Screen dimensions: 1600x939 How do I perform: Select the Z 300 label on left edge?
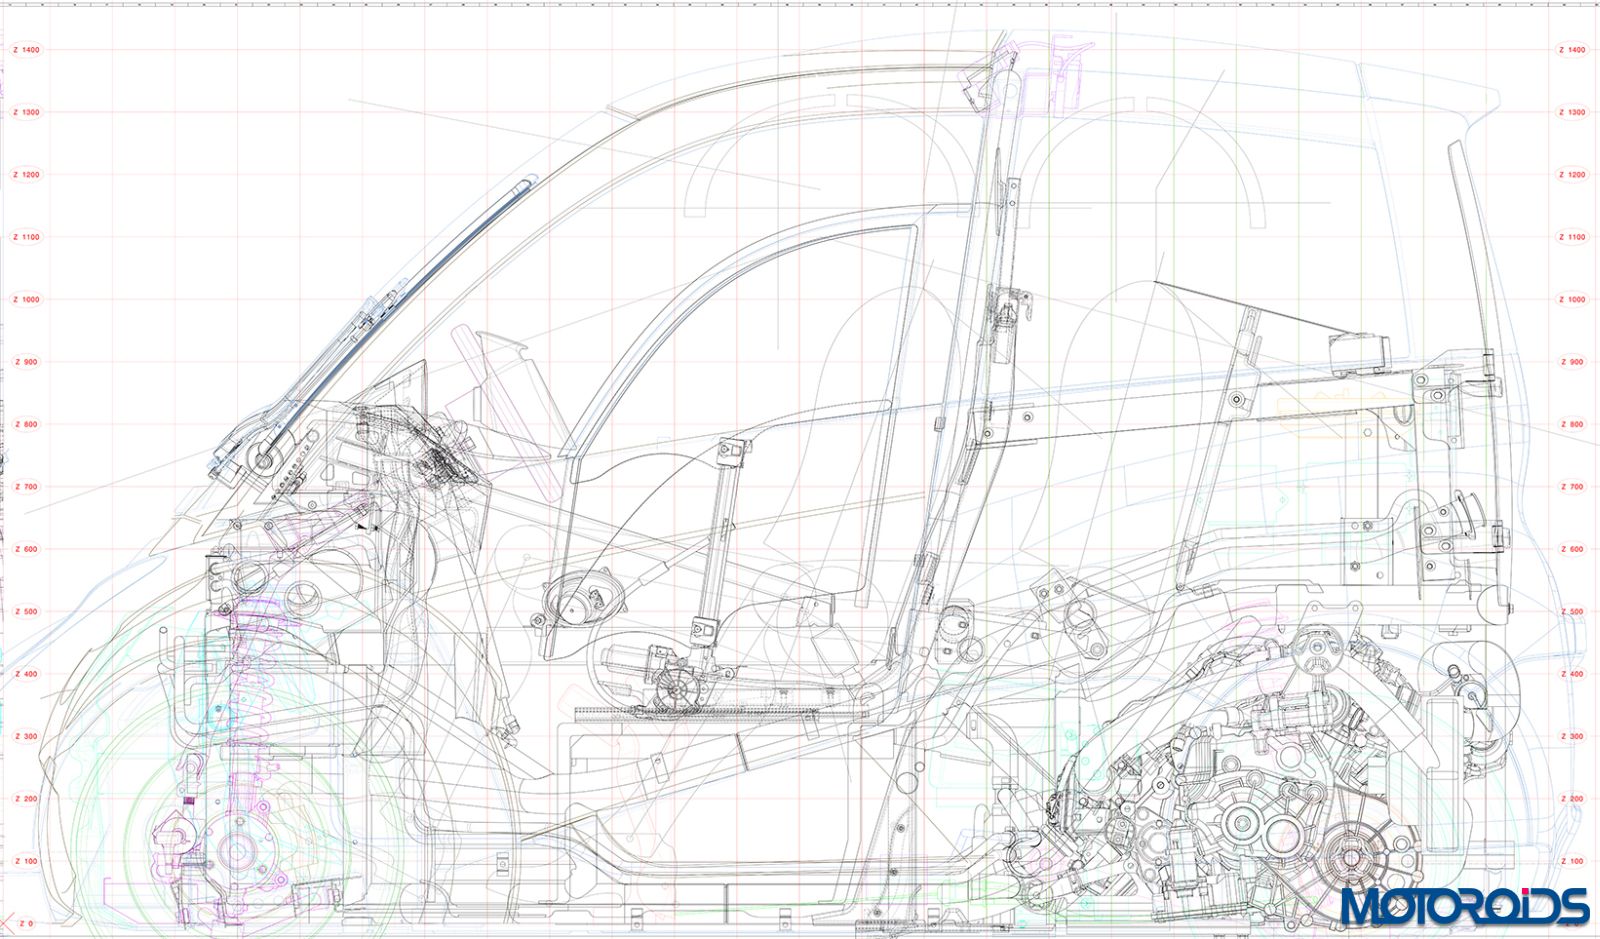pyautogui.click(x=26, y=737)
